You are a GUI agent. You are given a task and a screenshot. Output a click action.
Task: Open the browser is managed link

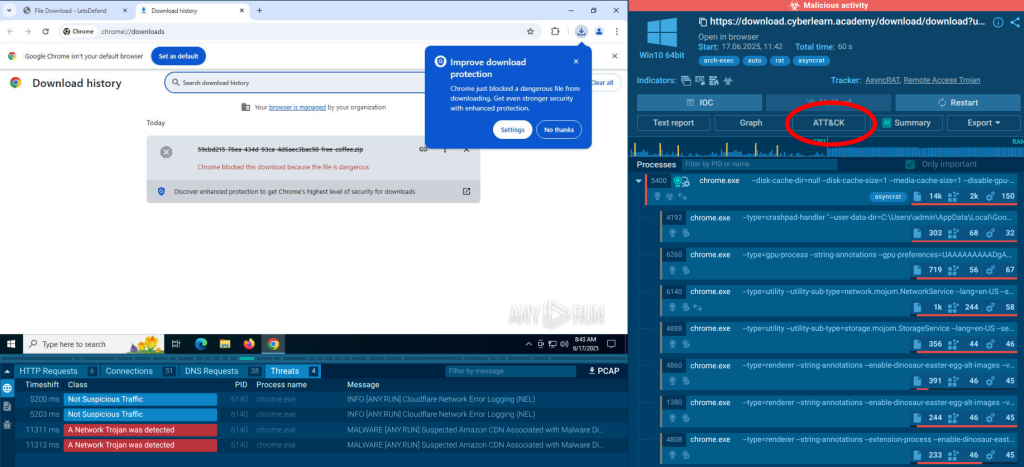297,107
